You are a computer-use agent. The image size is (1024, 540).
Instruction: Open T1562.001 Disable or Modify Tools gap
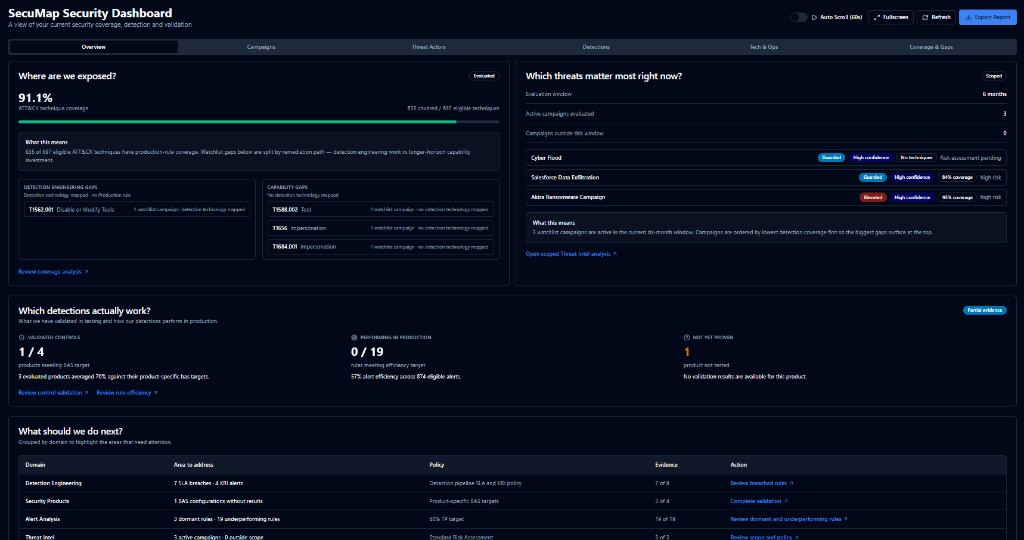pyautogui.click(x=136, y=210)
